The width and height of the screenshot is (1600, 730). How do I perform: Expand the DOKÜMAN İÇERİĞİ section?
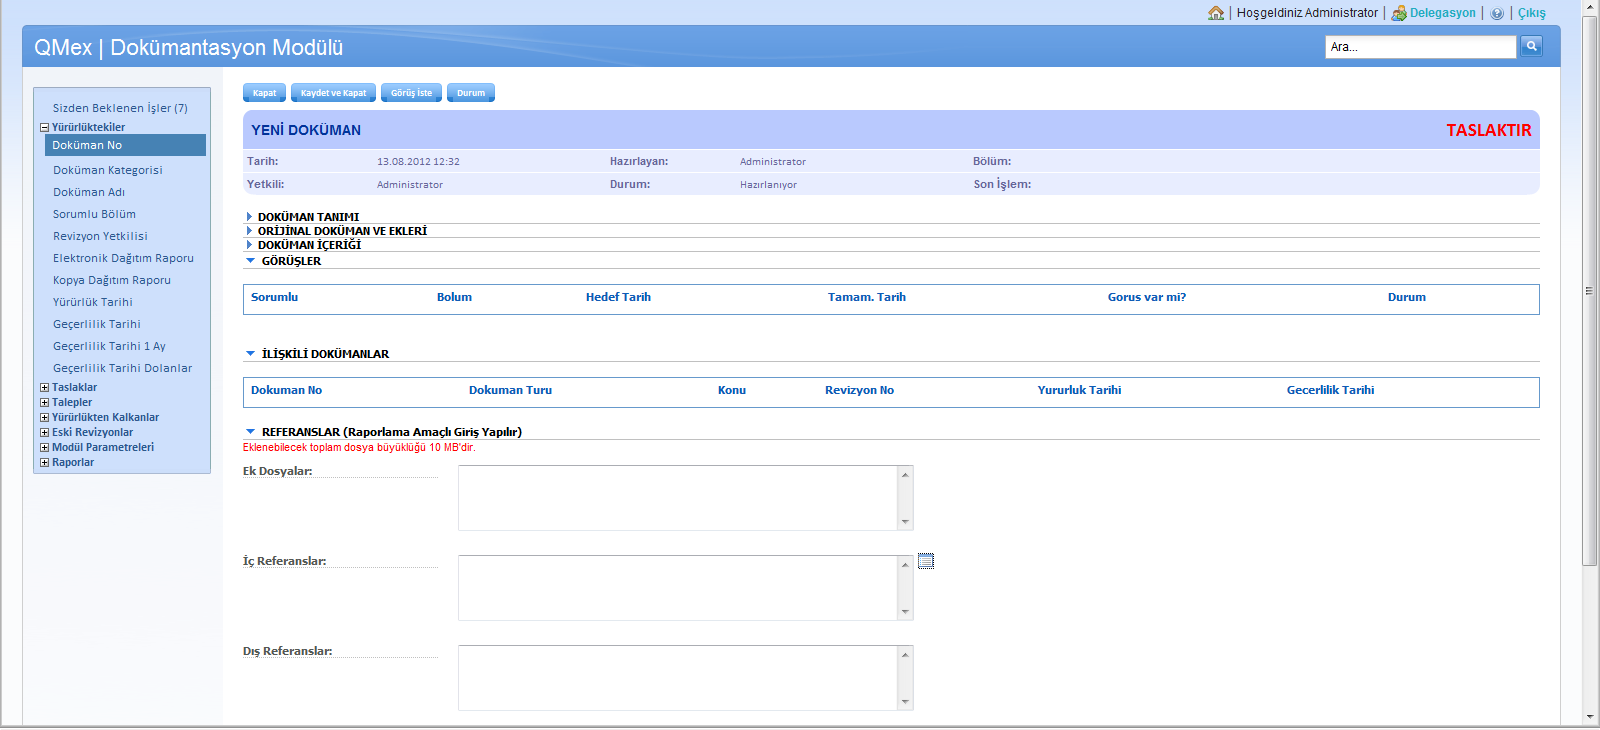tap(249, 245)
